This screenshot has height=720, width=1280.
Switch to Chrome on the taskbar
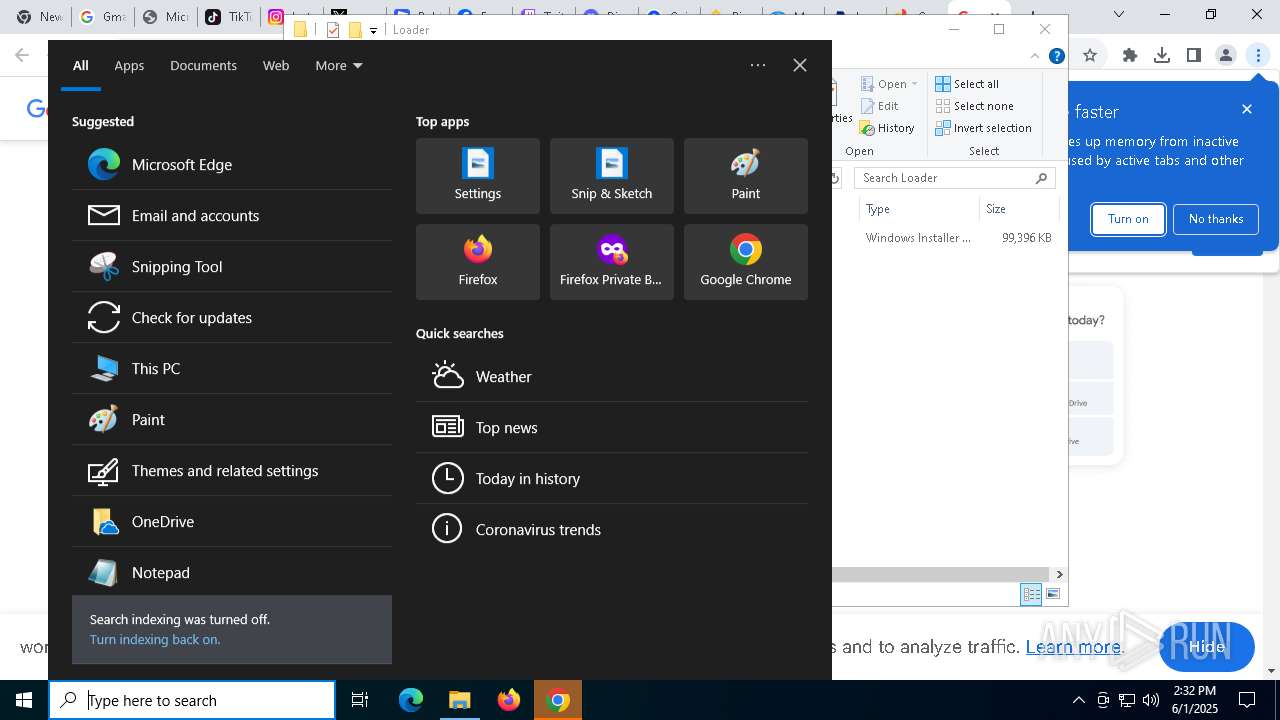(x=558, y=700)
